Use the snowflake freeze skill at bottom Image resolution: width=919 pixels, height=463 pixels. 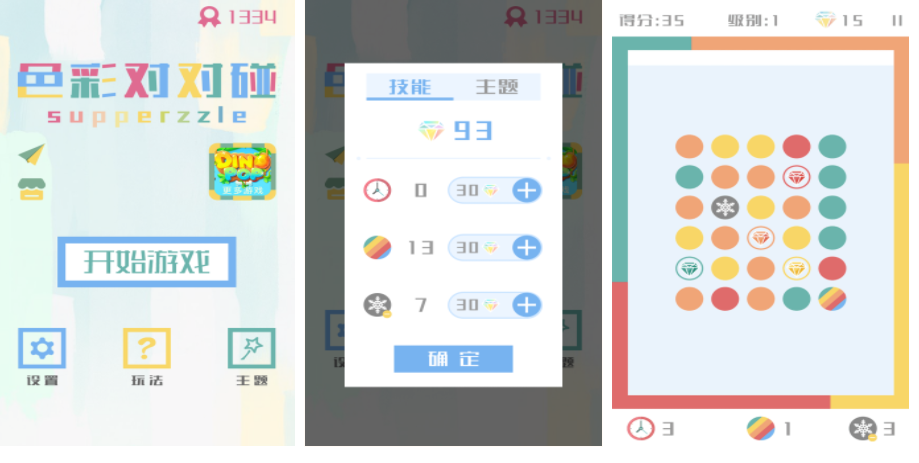point(863,428)
